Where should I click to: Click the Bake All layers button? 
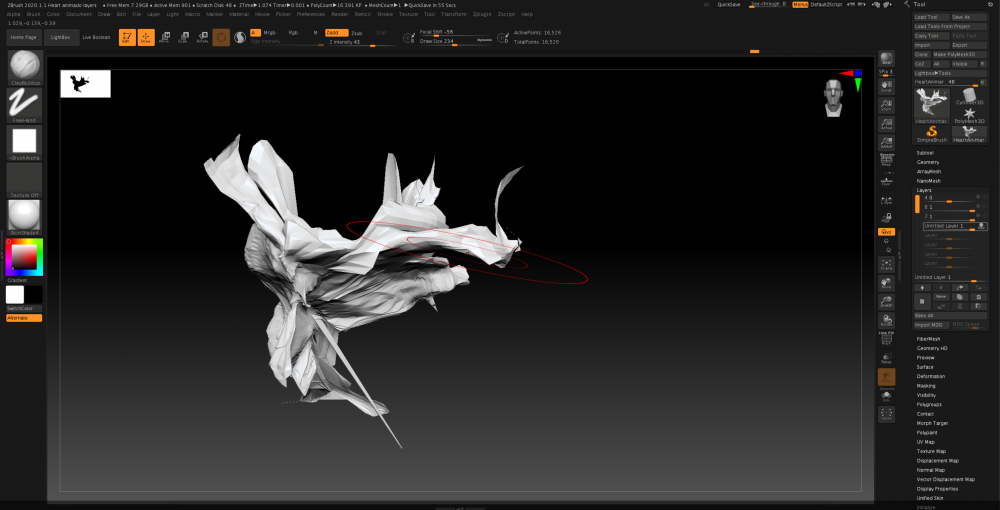pyautogui.click(x=950, y=316)
